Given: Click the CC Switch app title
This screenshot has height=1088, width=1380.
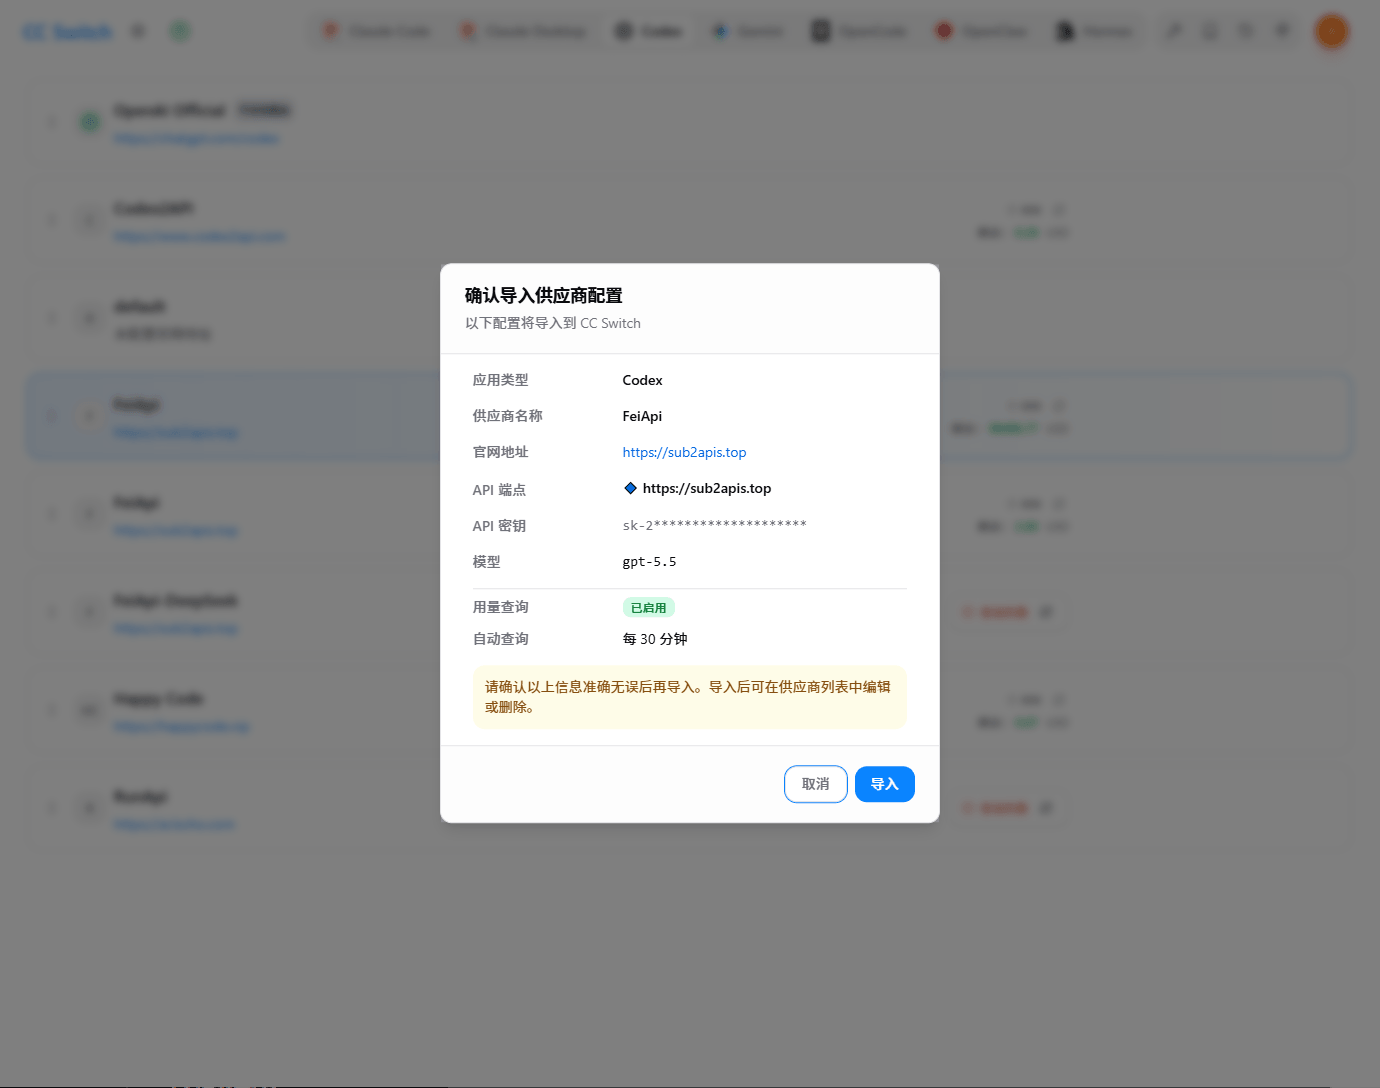Looking at the screenshot, I should pyautogui.click(x=67, y=32).
